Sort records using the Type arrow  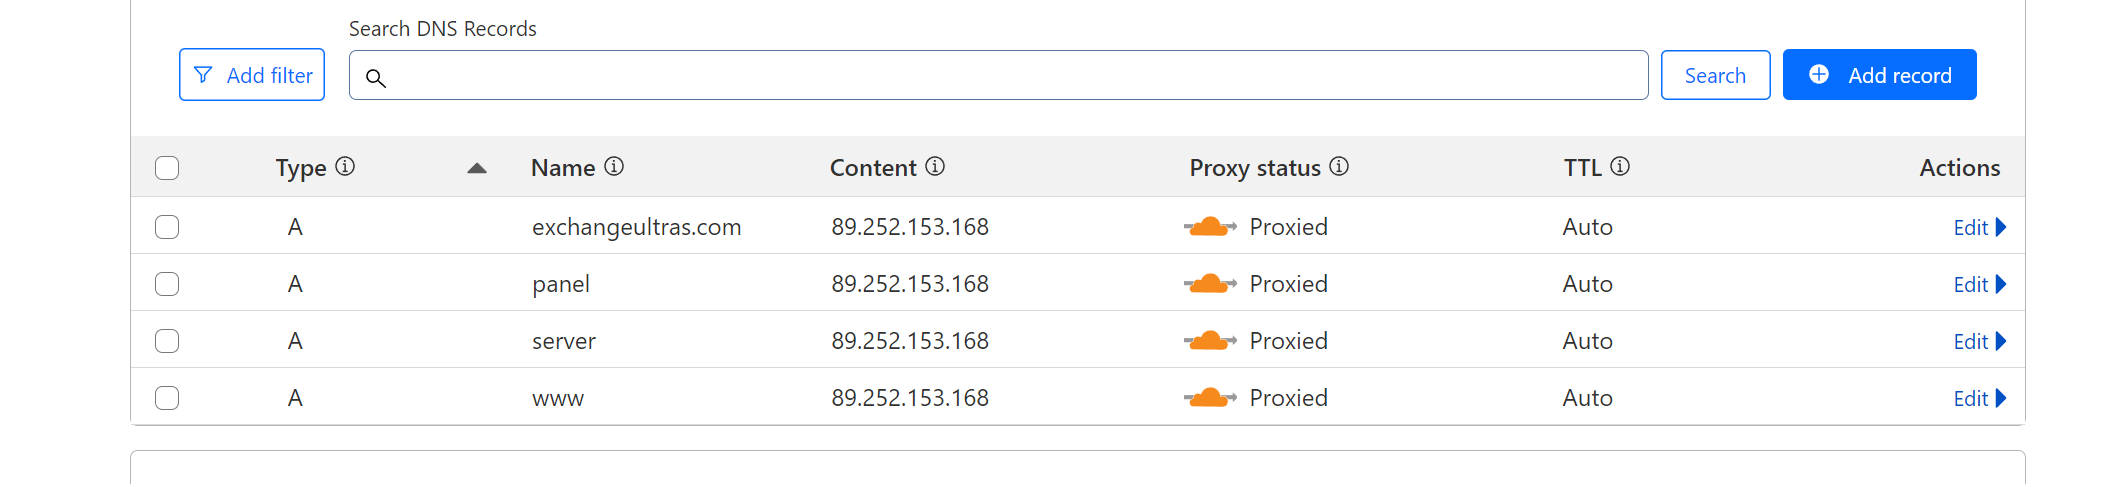pyautogui.click(x=477, y=168)
